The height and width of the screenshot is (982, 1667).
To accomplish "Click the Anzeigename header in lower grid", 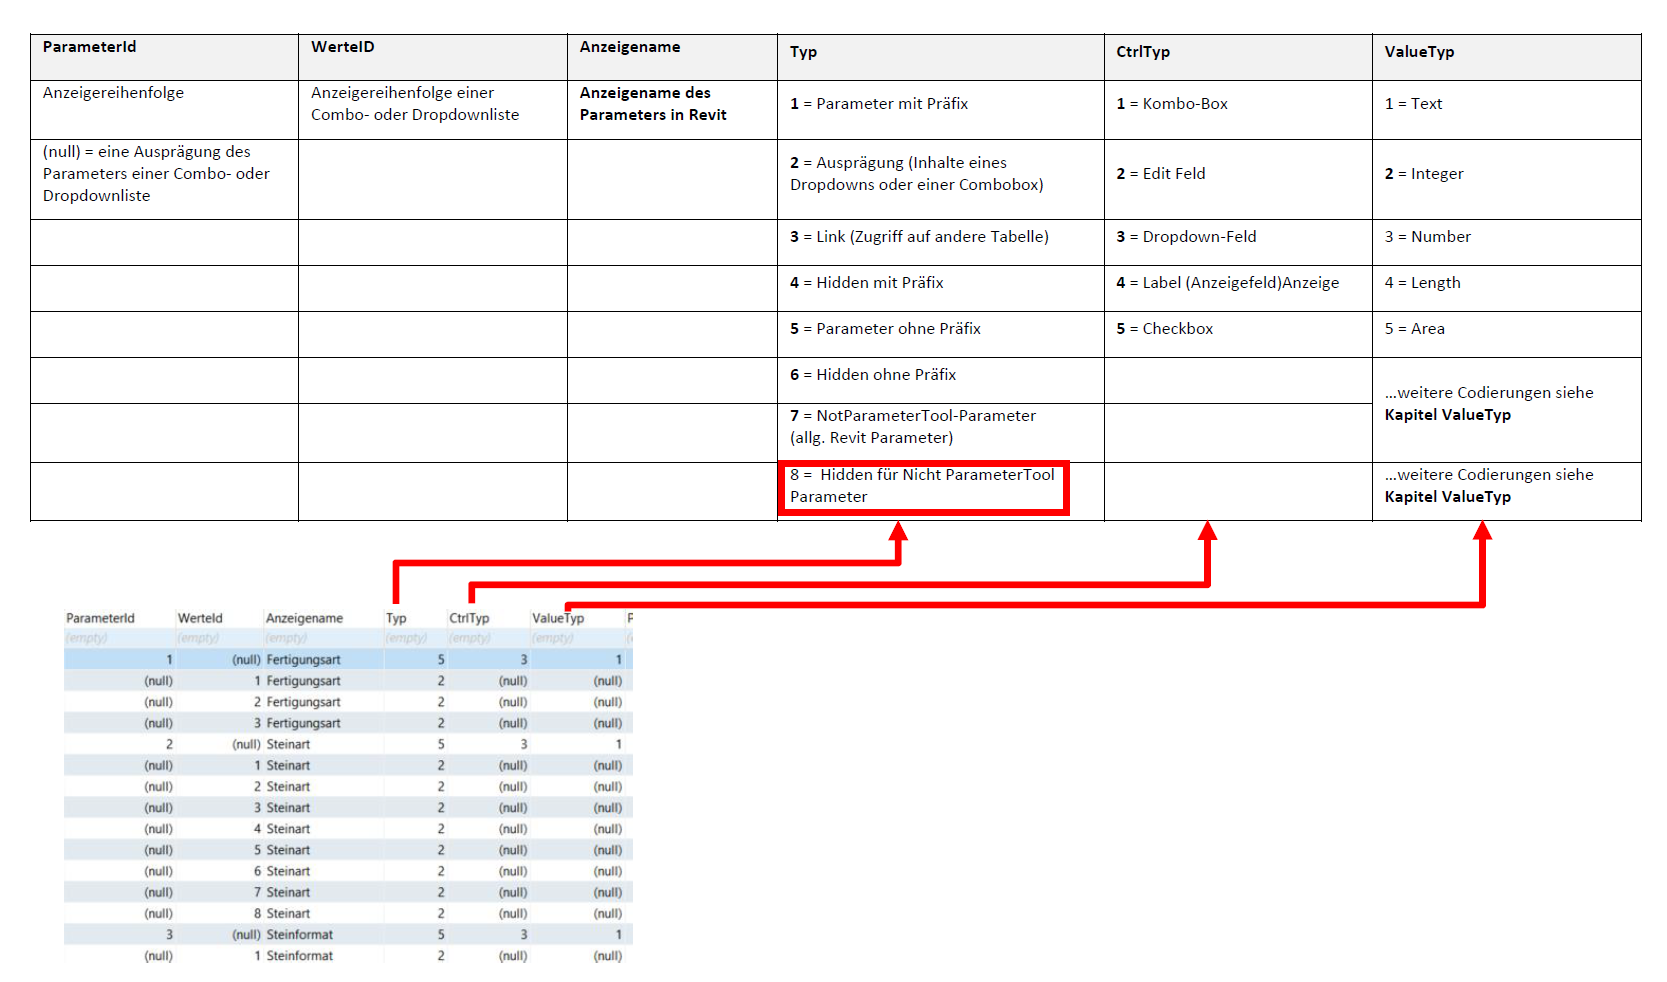I will pyautogui.click(x=304, y=618).
